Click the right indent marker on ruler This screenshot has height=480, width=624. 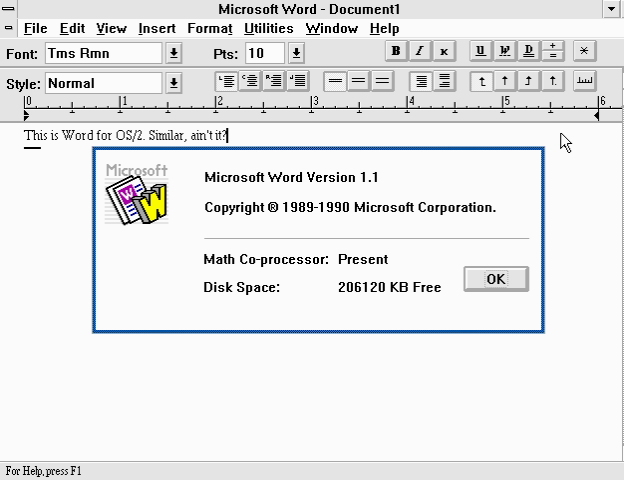596,115
